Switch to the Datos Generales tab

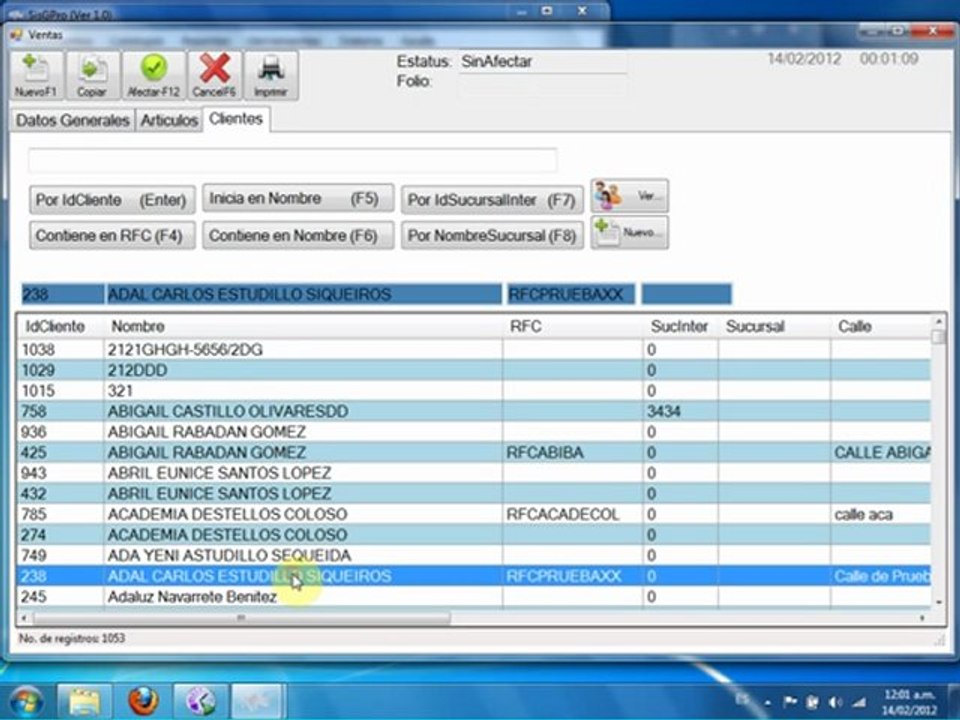pyautogui.click(x=73, y=120)
